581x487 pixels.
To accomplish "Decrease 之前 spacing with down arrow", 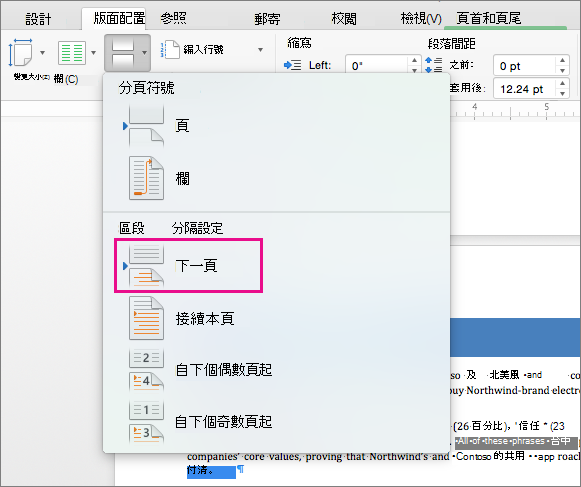I will (562, 70).
